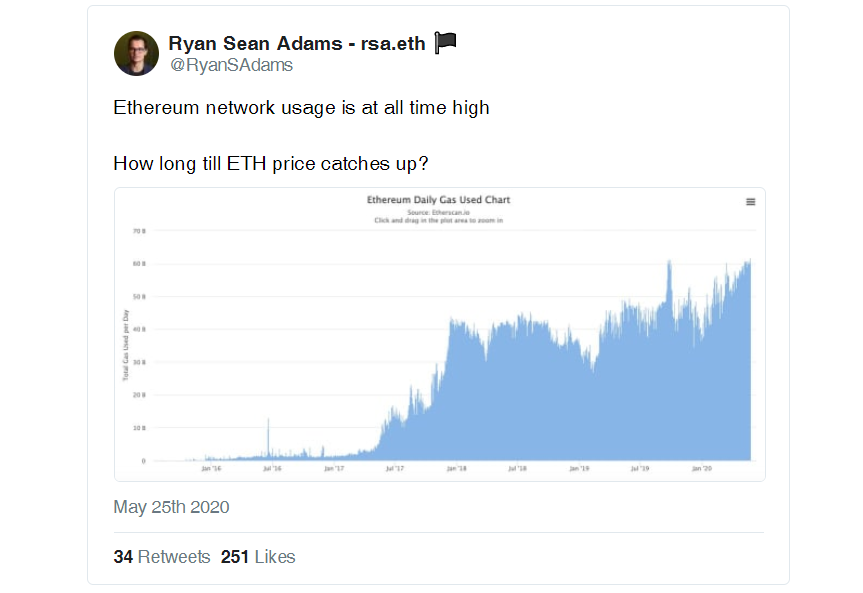Open tweet via May 25th 2020 timestamp
Viewport: 863px width, 593px height.
(170, 507)
